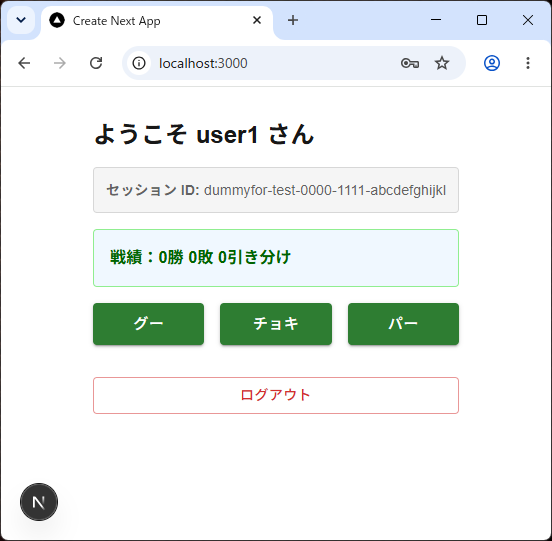Click the 戦績 record text
Screen dimensions: 552x541
click(200, 257)
